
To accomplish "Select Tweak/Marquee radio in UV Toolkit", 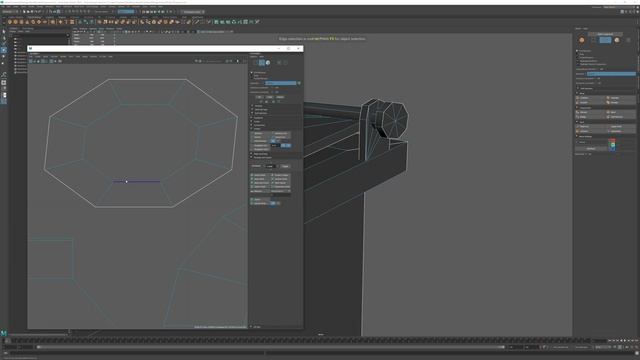I will (x=251, y=78).
